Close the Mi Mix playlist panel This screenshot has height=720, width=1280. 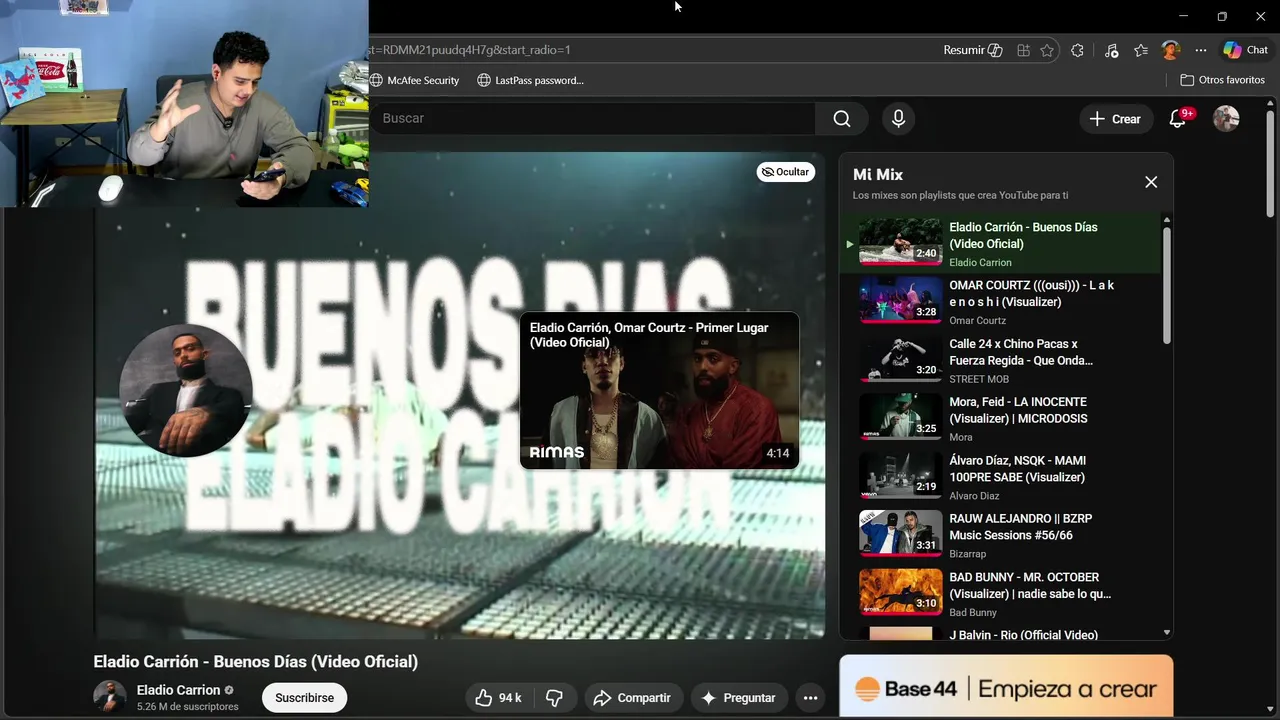tap(1151, 182)
